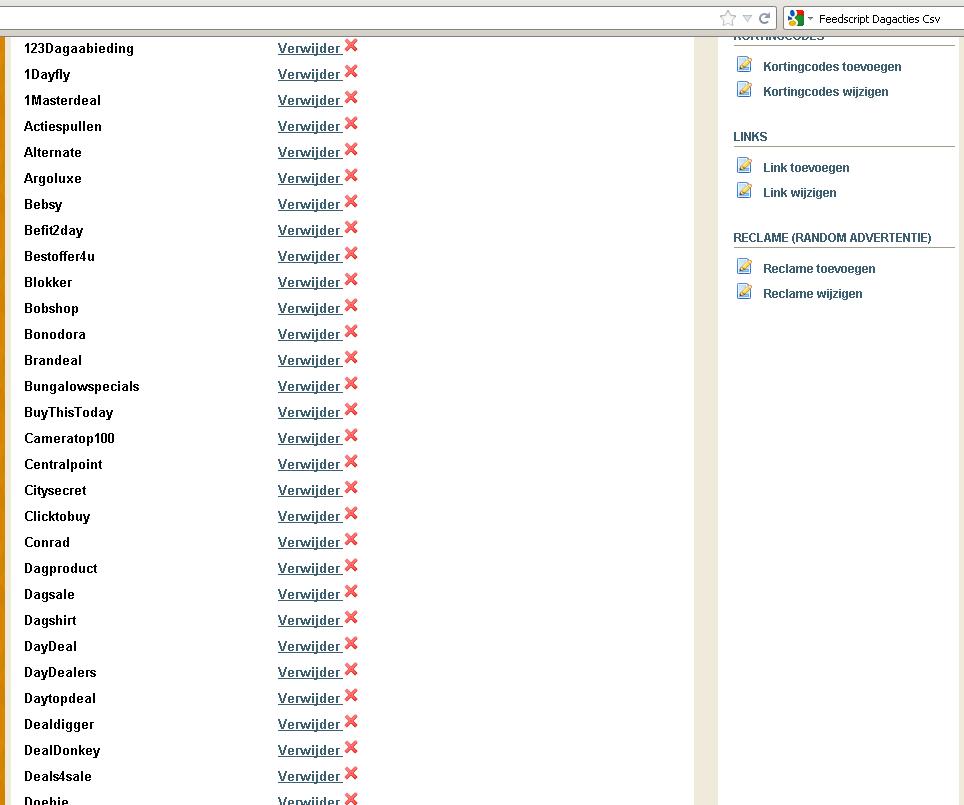964x805 pixels.
Task: Click the red X icon in Citysecret row
Action: click(351, 488)
